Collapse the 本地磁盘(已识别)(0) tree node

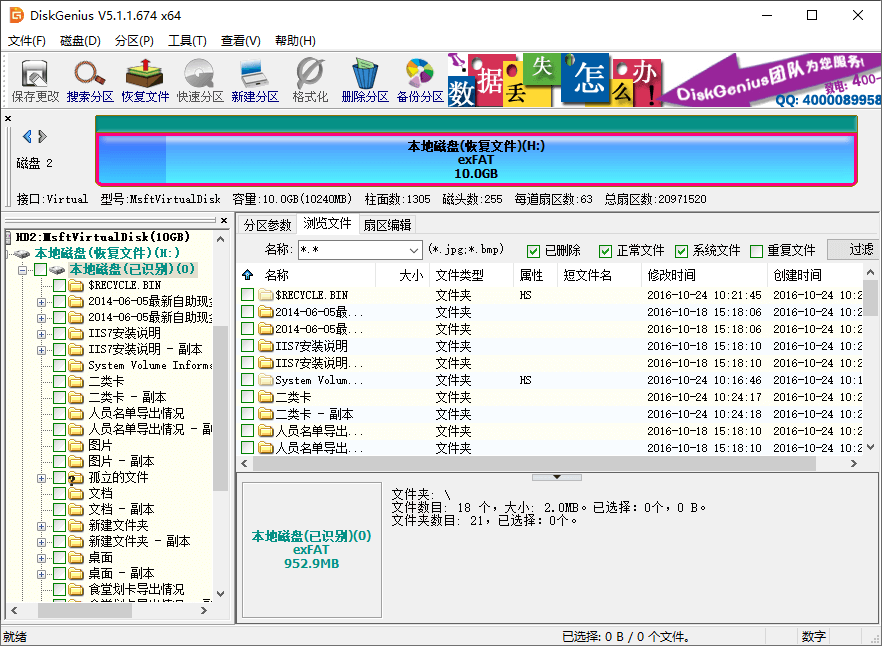(x=22, y=270)
